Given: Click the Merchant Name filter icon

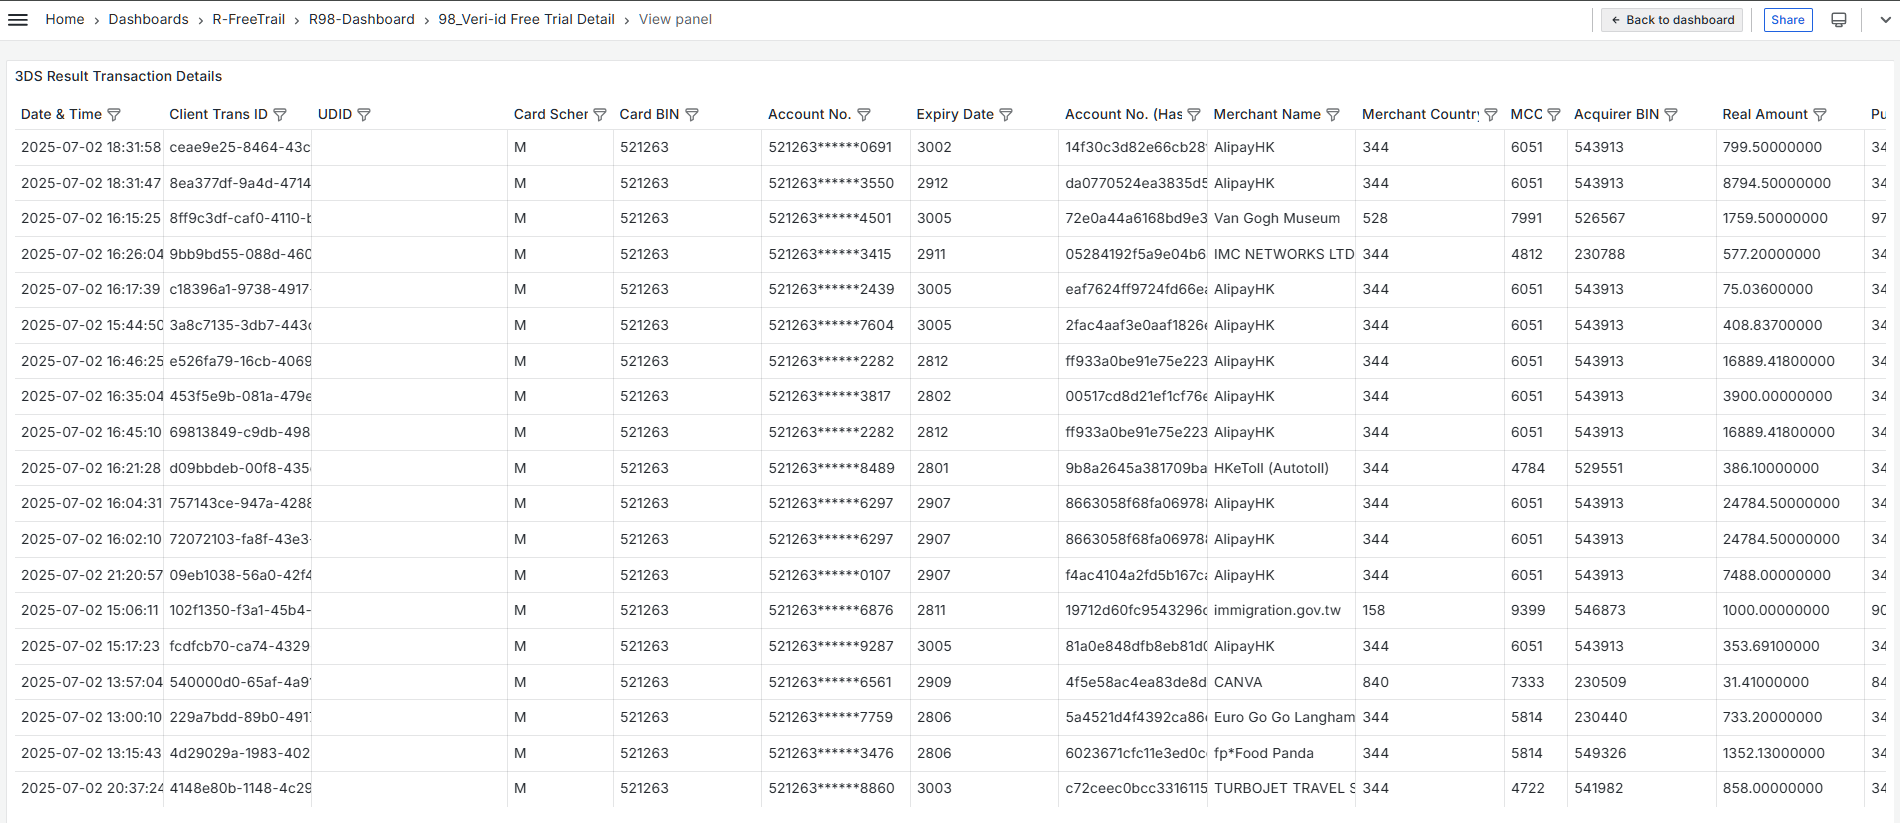Looking at the screenshot, I should tap(1333, 115).
